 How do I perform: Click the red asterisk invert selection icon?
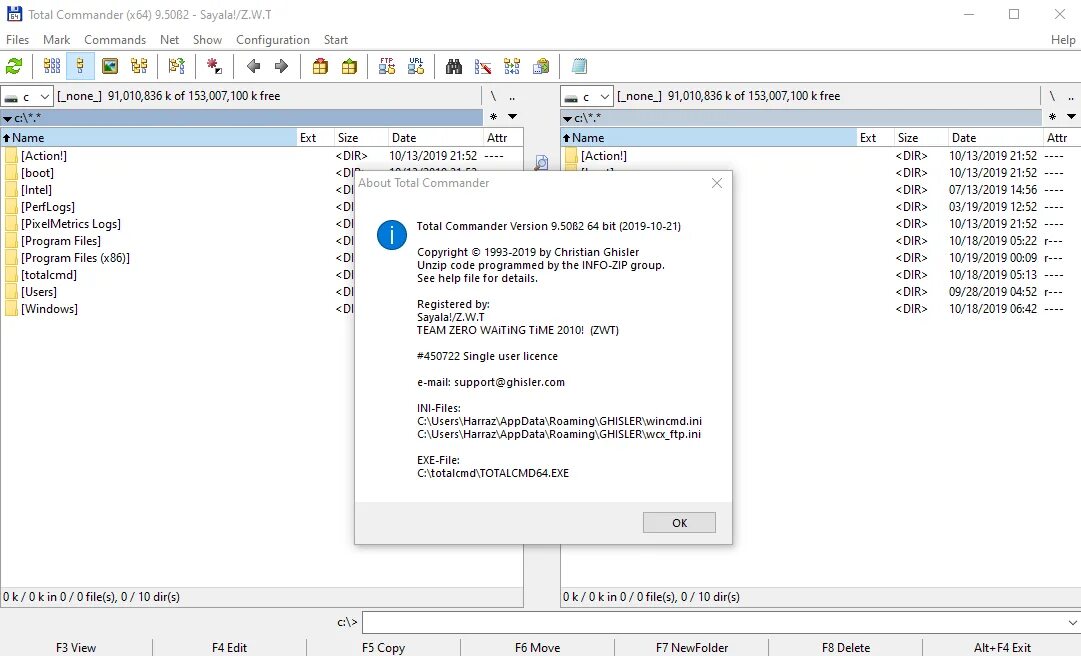[214, 66]
